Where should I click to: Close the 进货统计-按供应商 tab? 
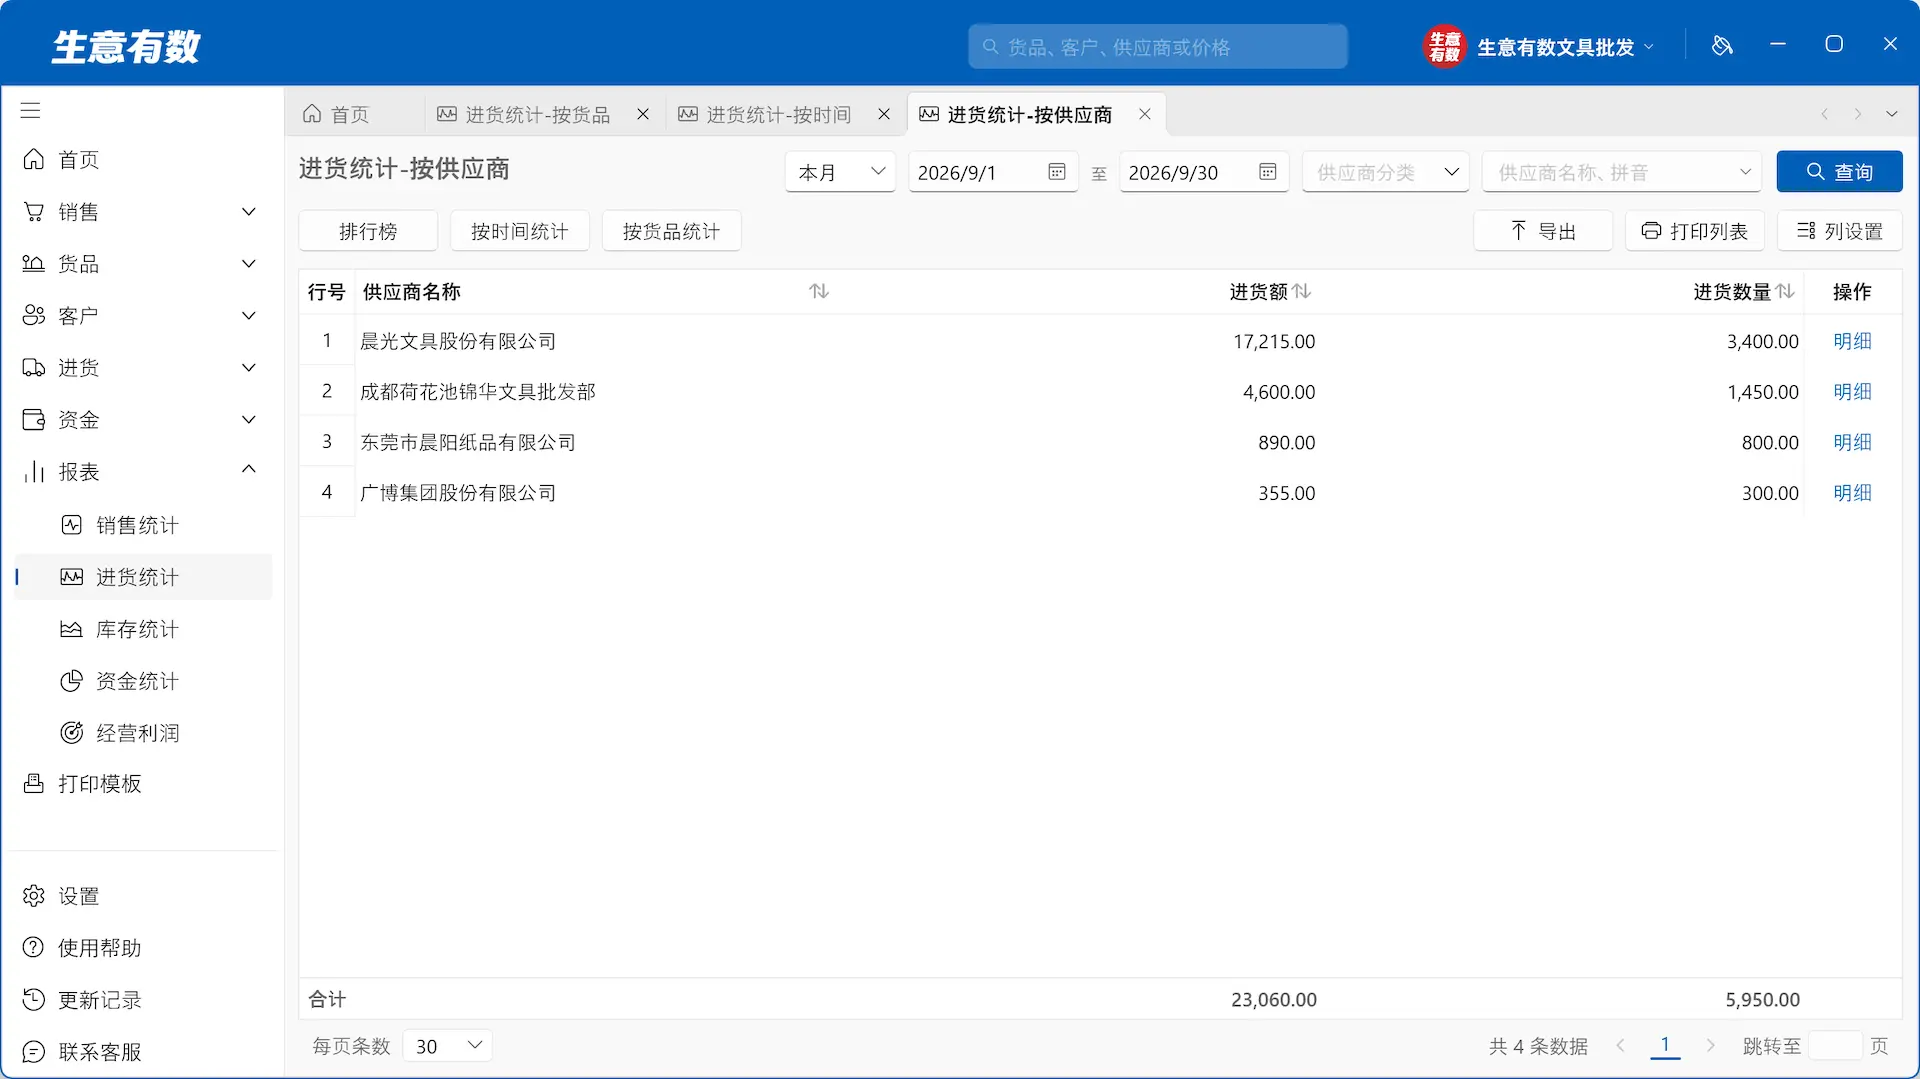click(1145, 114)
